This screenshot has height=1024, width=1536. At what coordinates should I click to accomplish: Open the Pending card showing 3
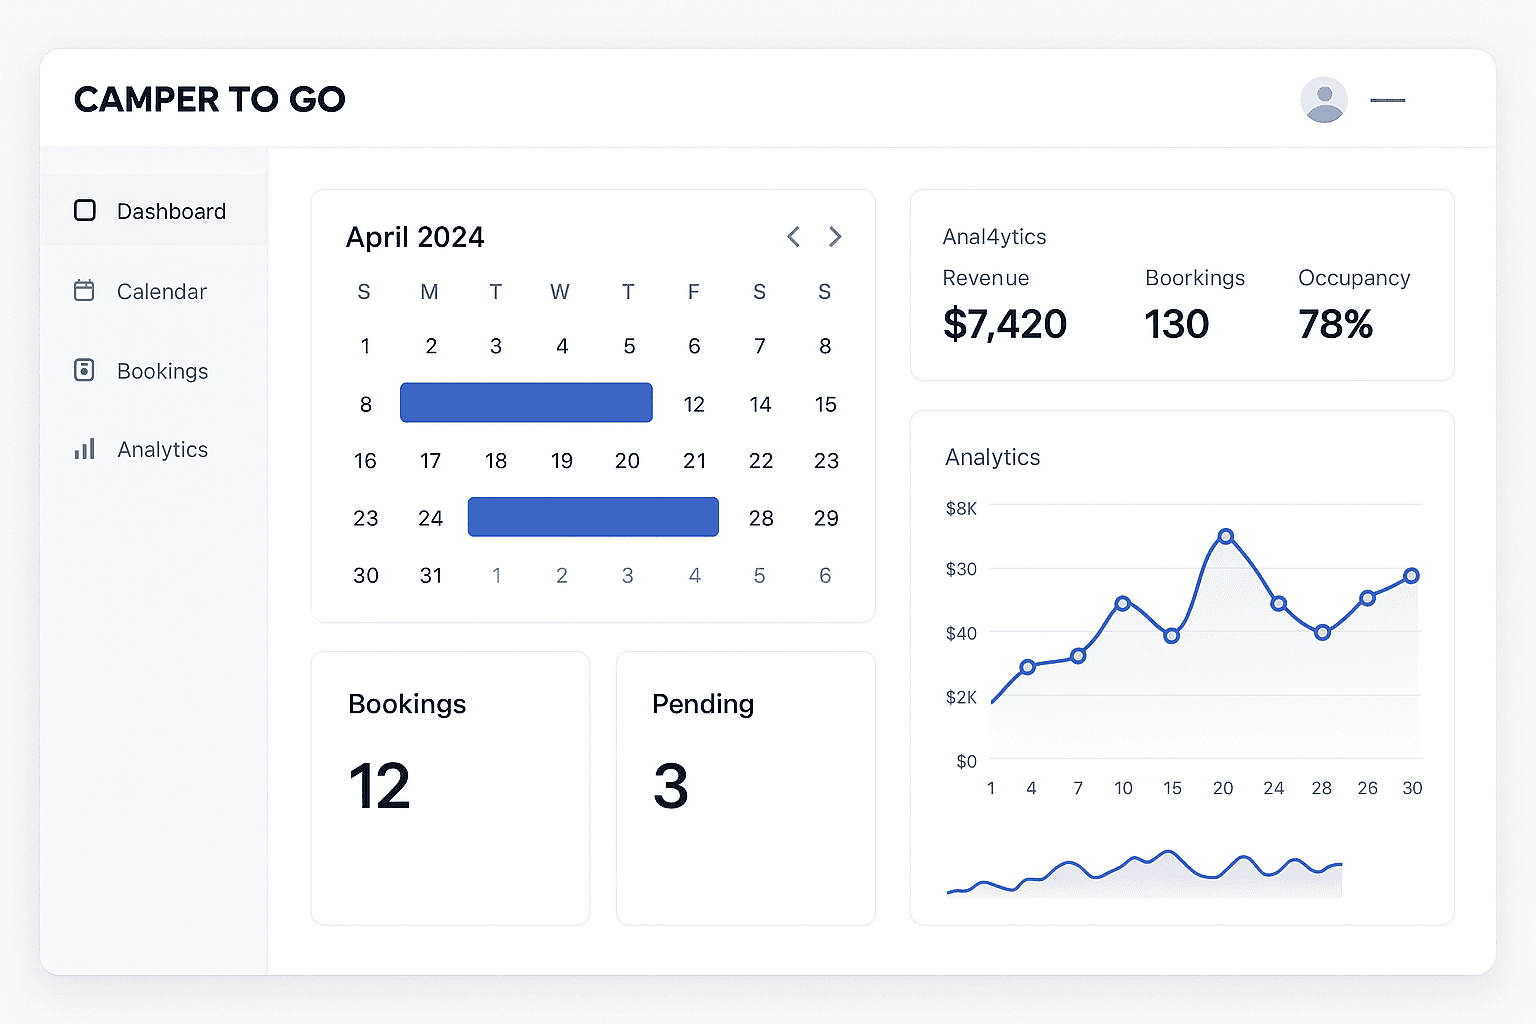pos(745,787)
